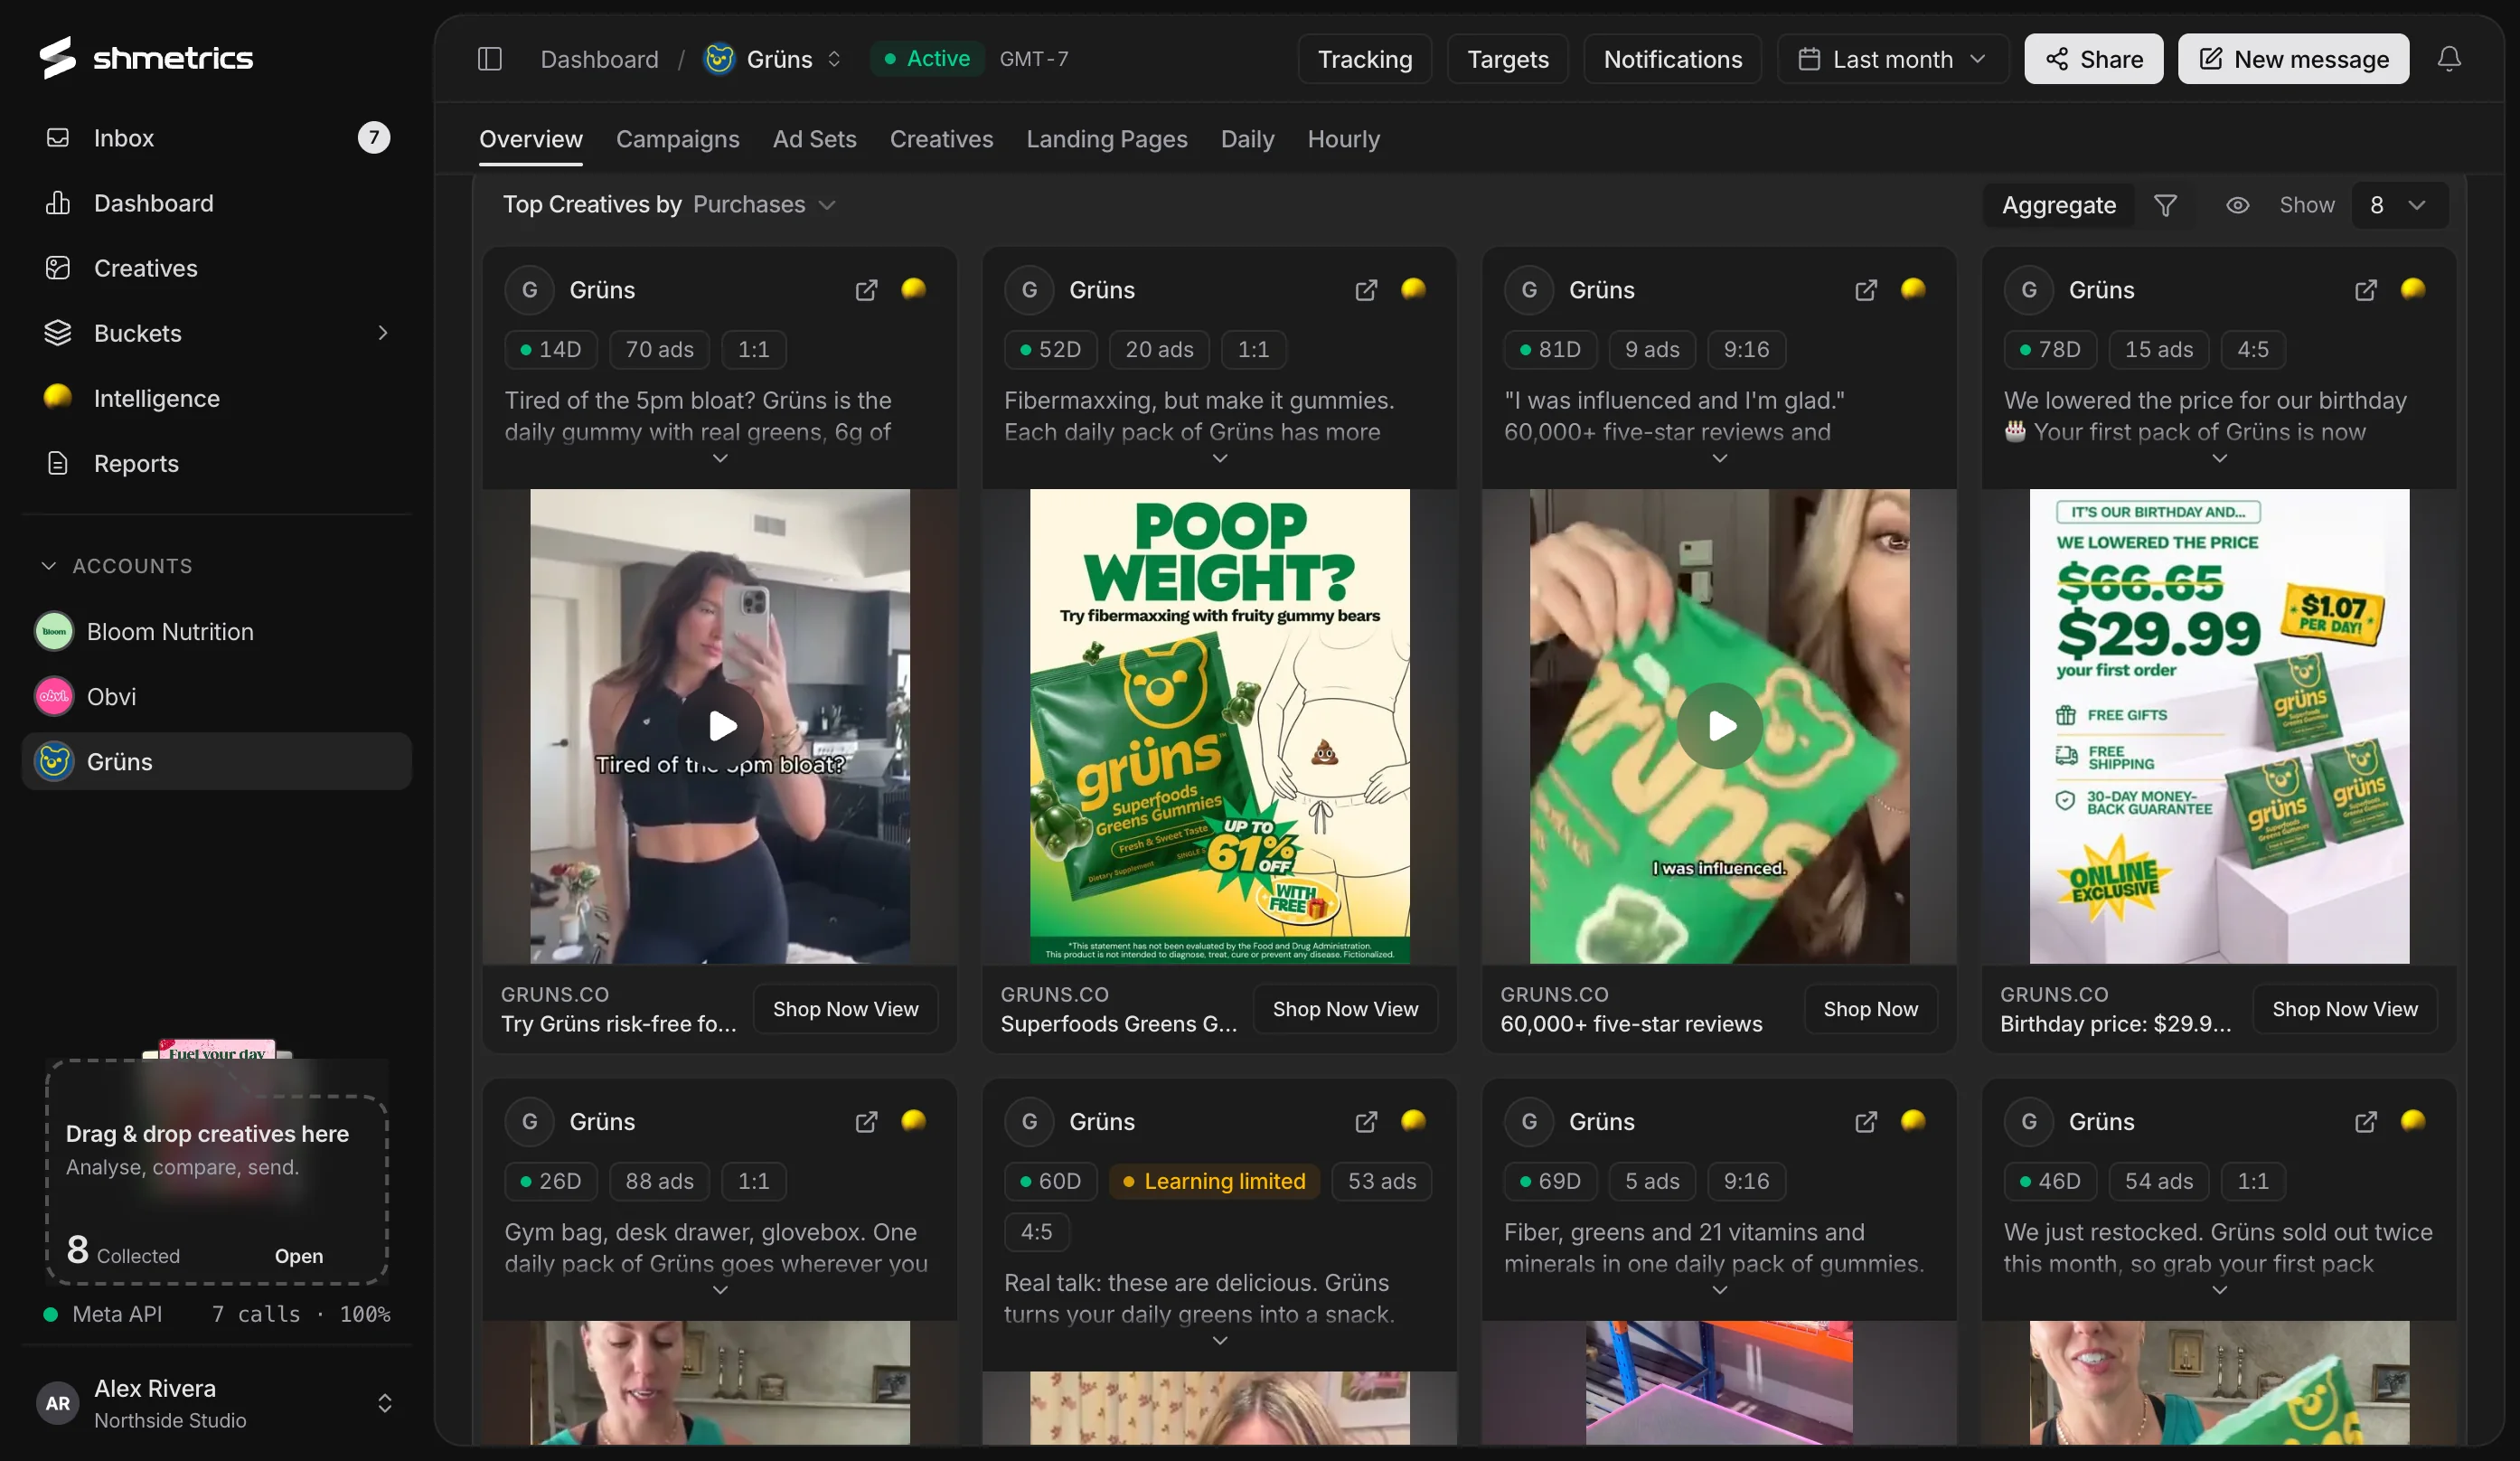Expand Buckets submenu in sidebar
Viewport: 2520px width, 1461px height.
pos(382,333)
